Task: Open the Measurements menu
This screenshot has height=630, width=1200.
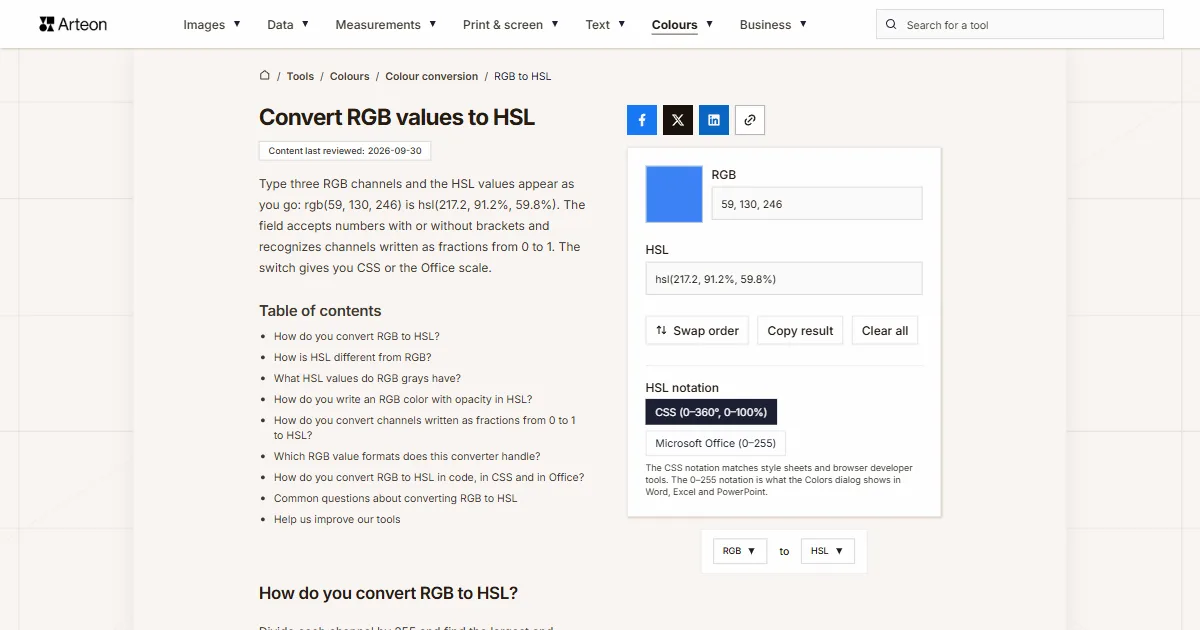Action: 386,25
